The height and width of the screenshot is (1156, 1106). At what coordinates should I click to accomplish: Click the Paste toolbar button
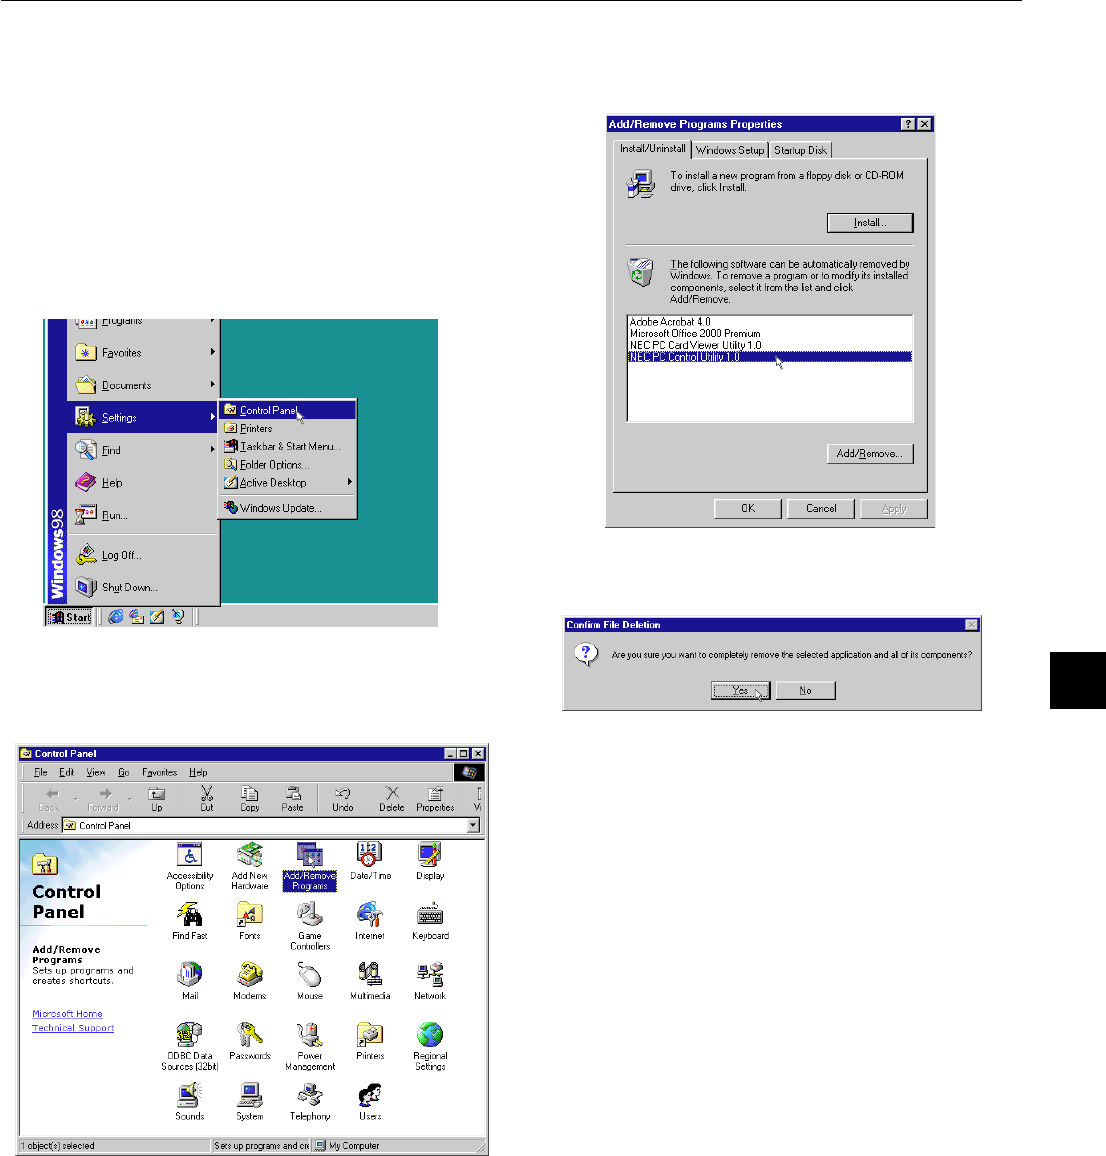click(293, 799)
